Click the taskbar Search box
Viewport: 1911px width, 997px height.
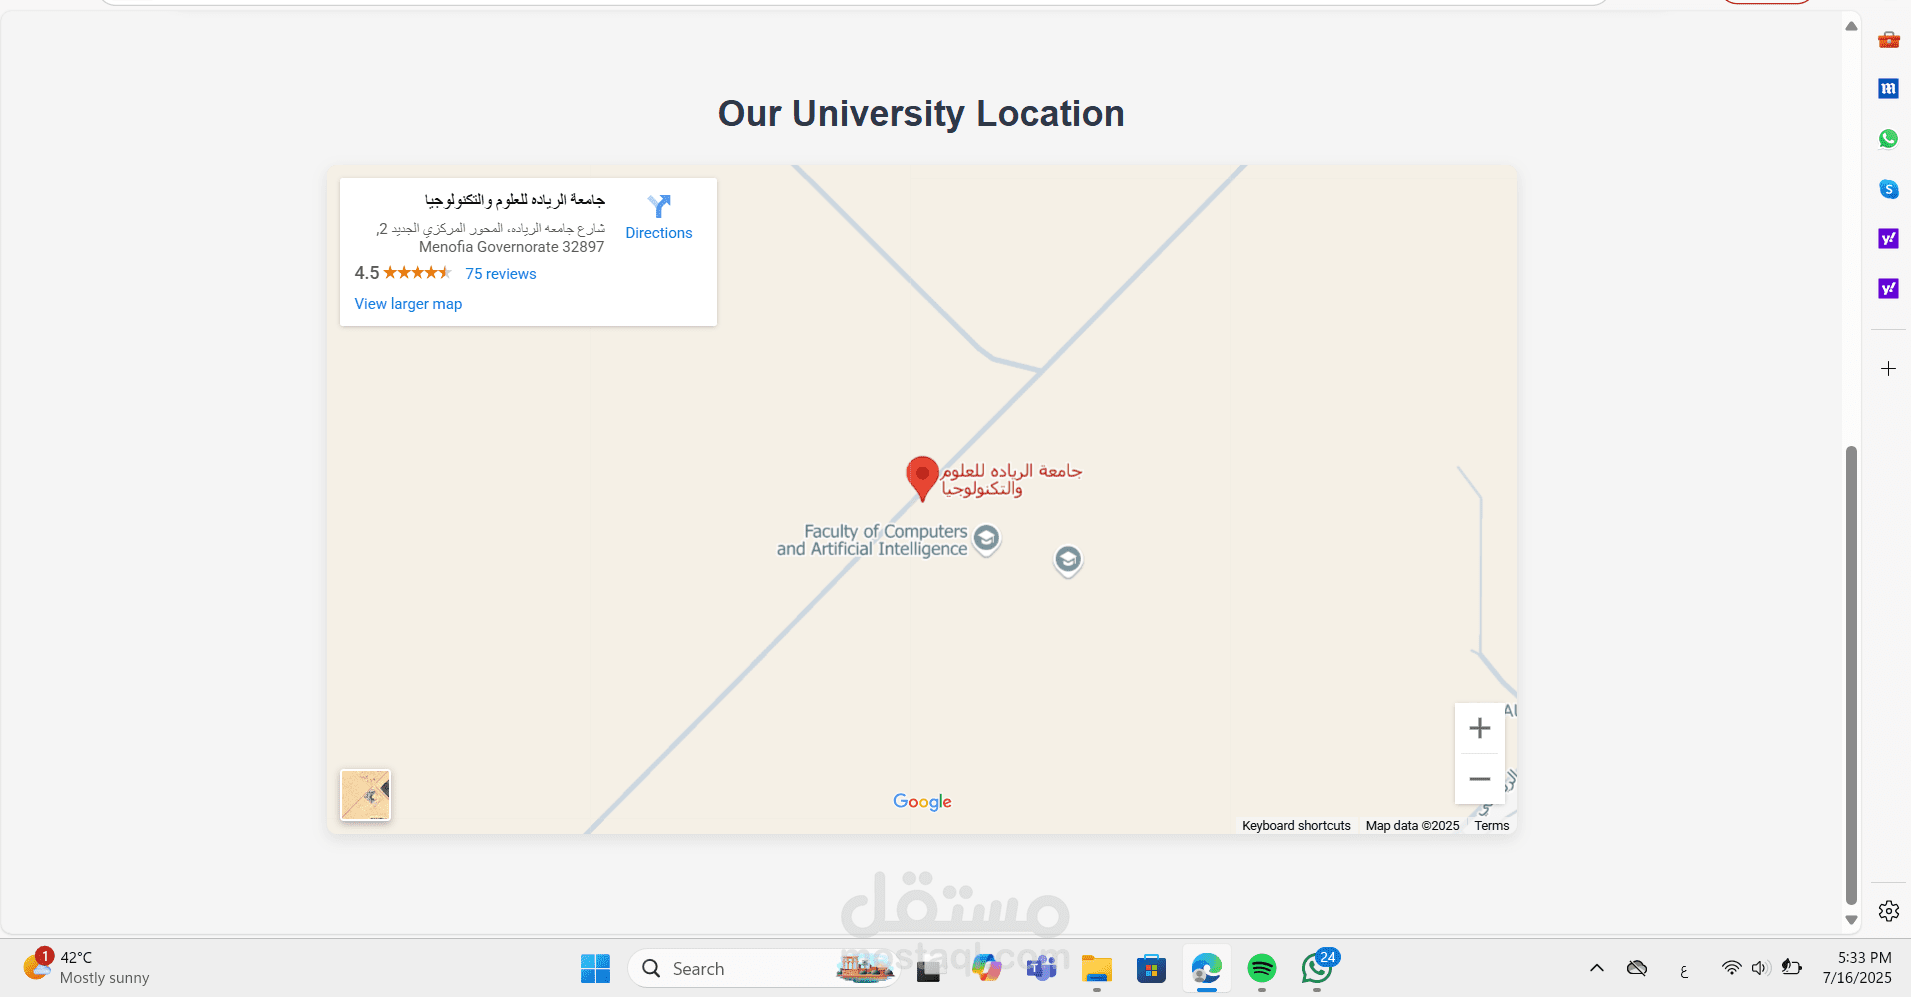click(763, 968)
